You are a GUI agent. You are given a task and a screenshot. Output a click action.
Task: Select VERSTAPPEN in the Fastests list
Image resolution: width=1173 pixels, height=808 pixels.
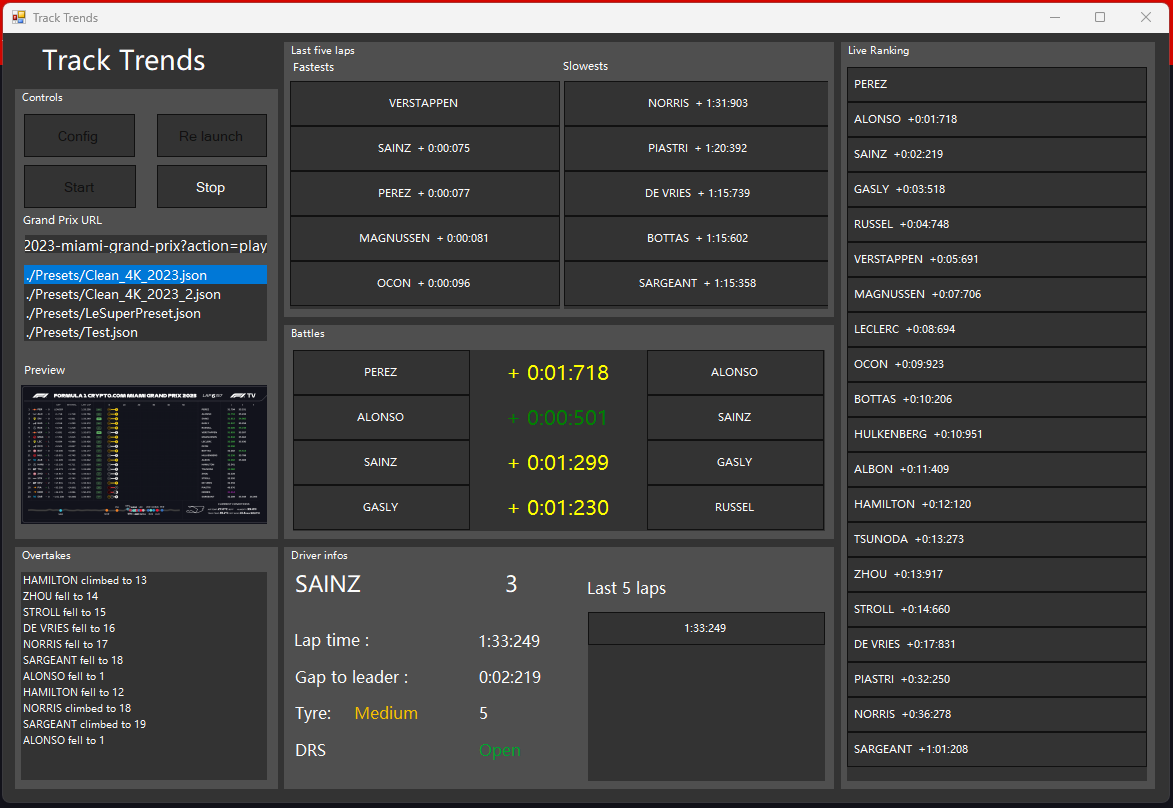tap(424, 103)
